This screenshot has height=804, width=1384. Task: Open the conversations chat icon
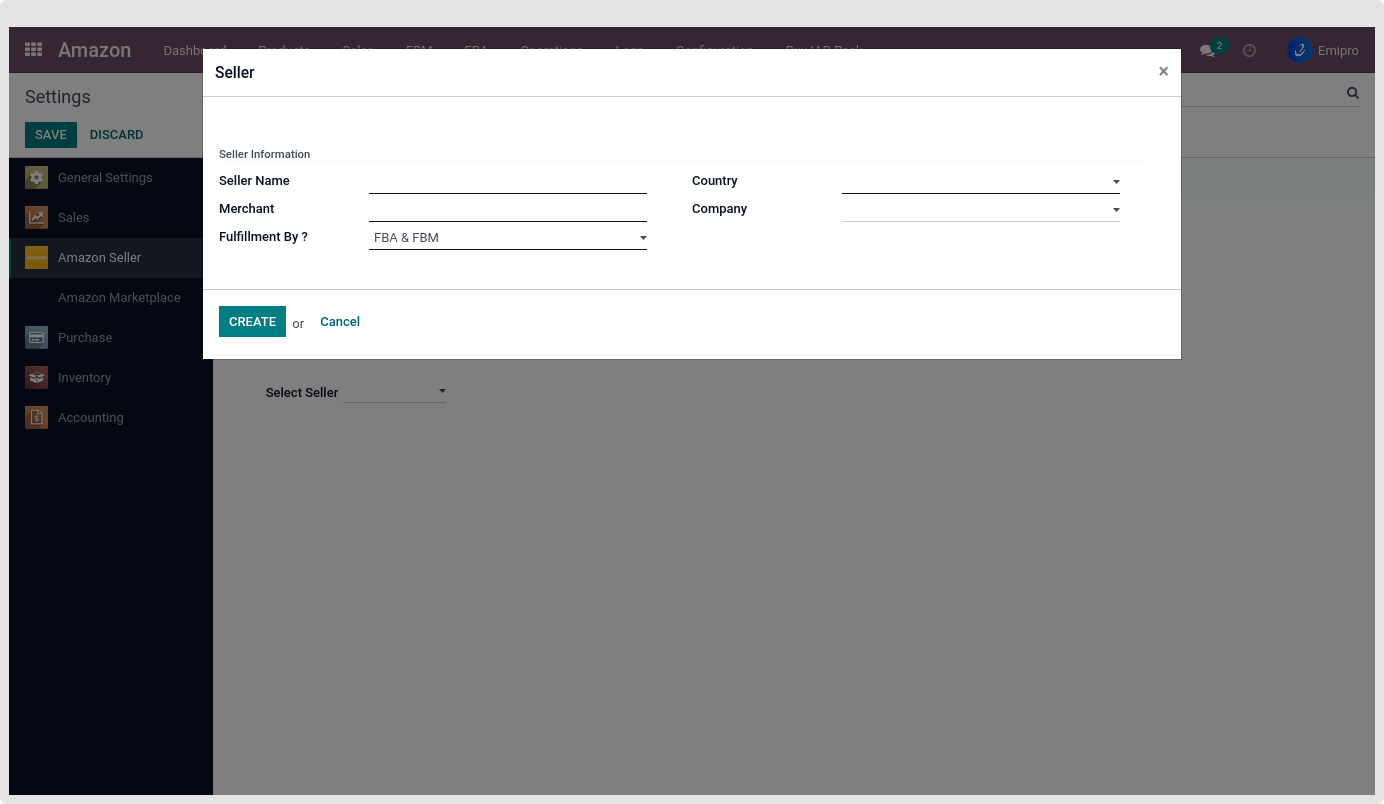tap(1208, 51)
